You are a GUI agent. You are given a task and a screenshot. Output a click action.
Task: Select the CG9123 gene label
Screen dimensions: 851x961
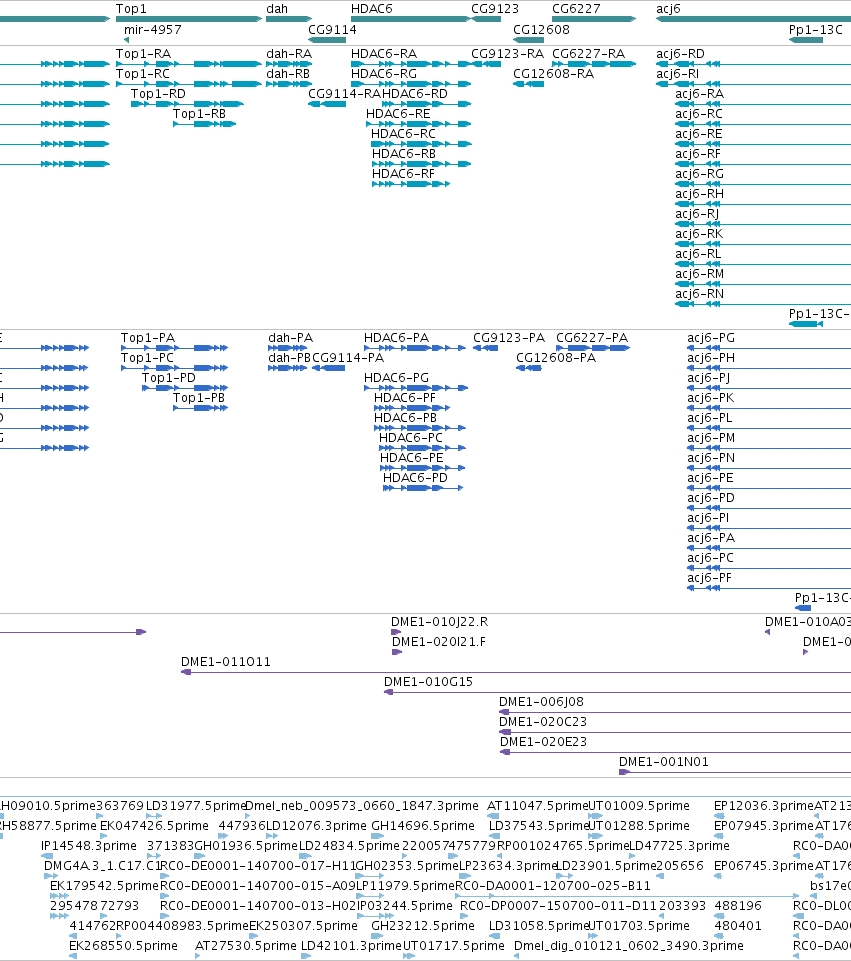[494, 9]
